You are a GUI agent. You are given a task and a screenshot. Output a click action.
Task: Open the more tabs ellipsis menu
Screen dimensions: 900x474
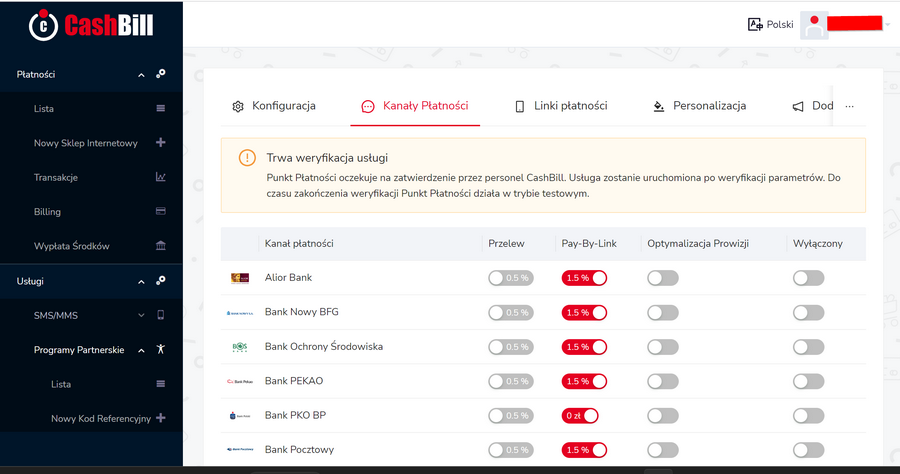(849, 106)
